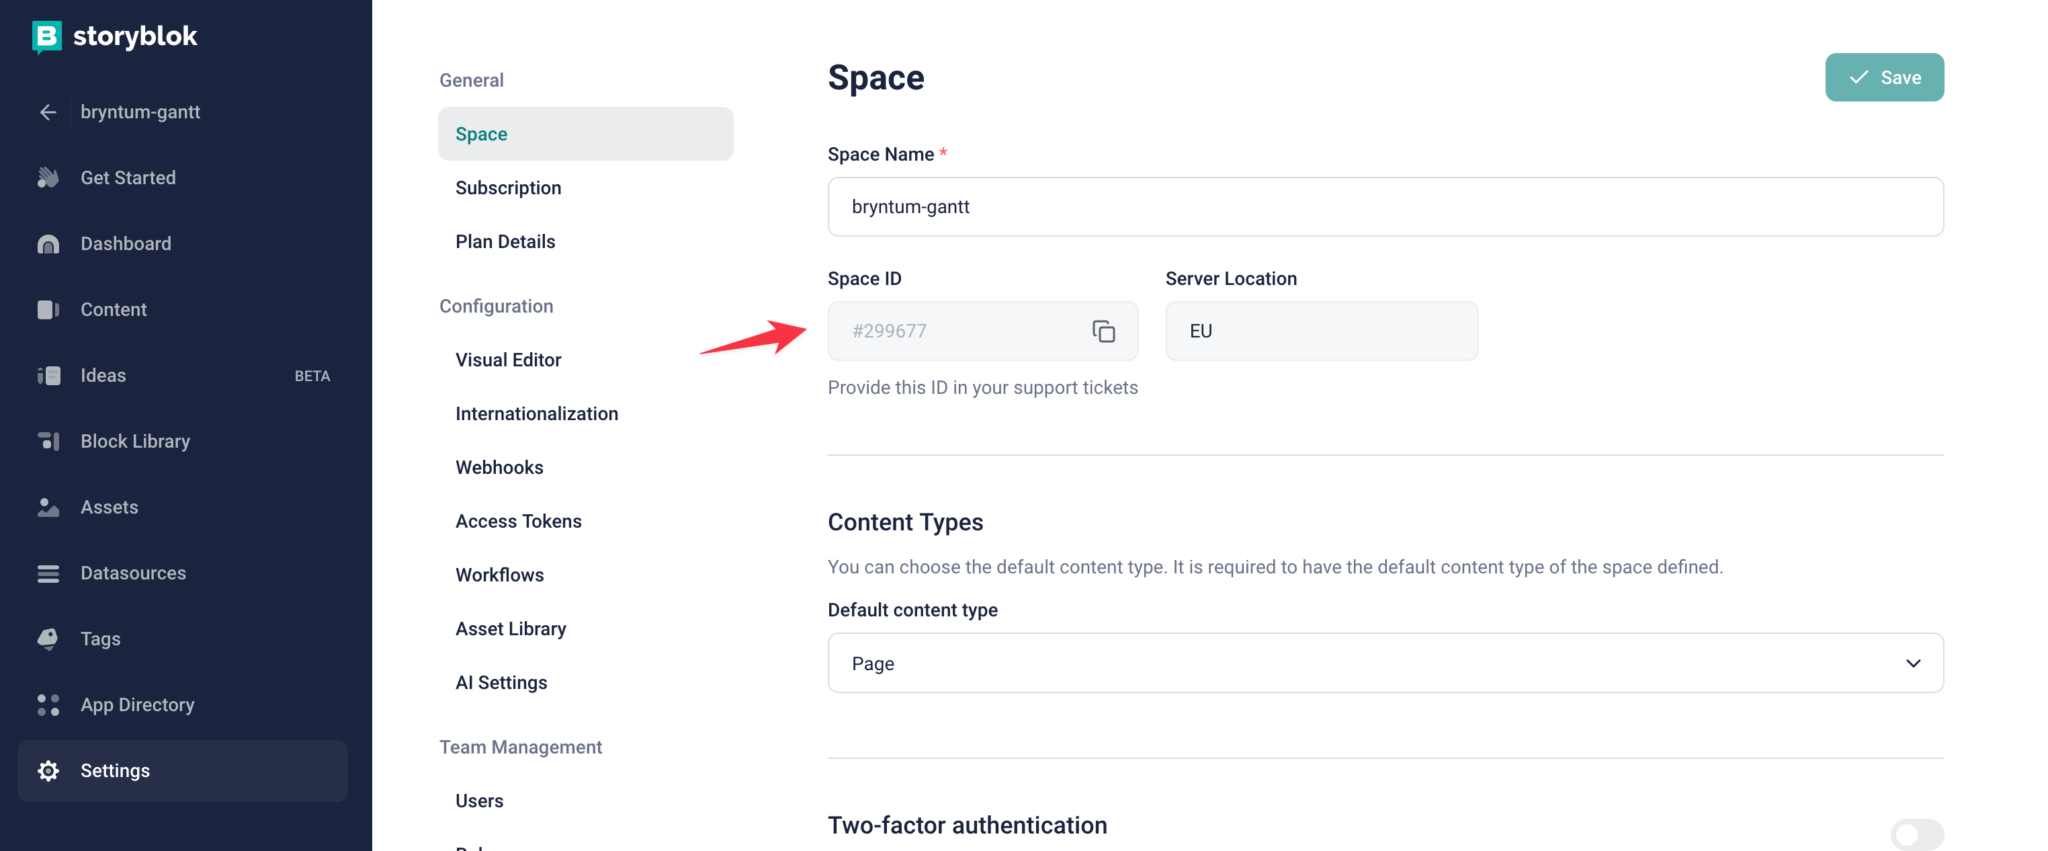Click the BETA badge beside Ideas
Screen dimensions: 2048x851
[x=312, y=376]
